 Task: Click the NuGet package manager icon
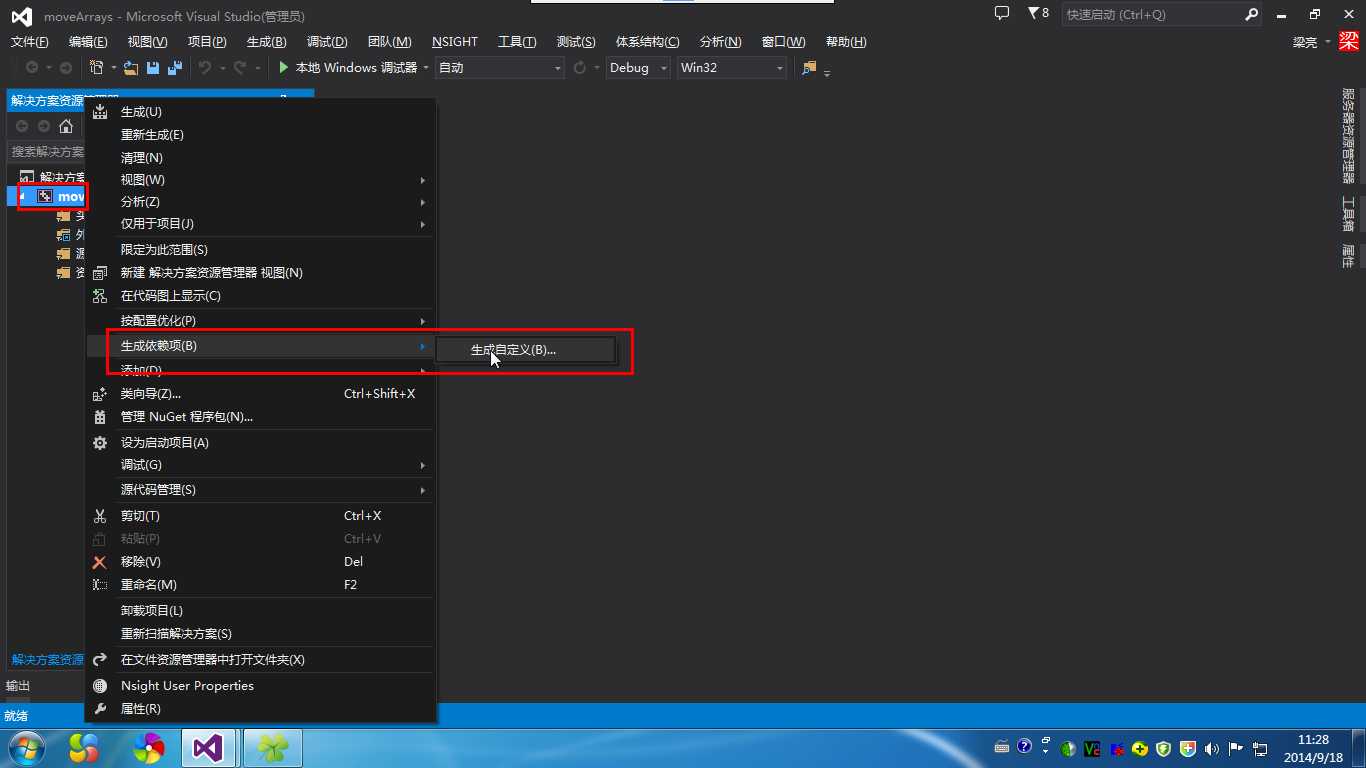pyautogui.click(x=99, y=417)
